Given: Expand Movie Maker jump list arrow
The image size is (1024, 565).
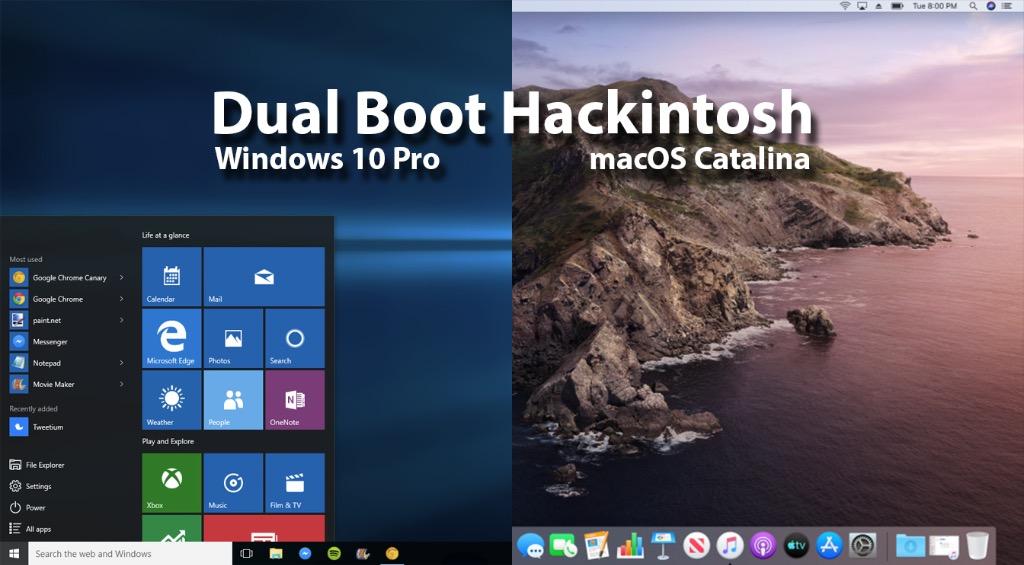Looking at the screenshot, I should tap(121, 384).
